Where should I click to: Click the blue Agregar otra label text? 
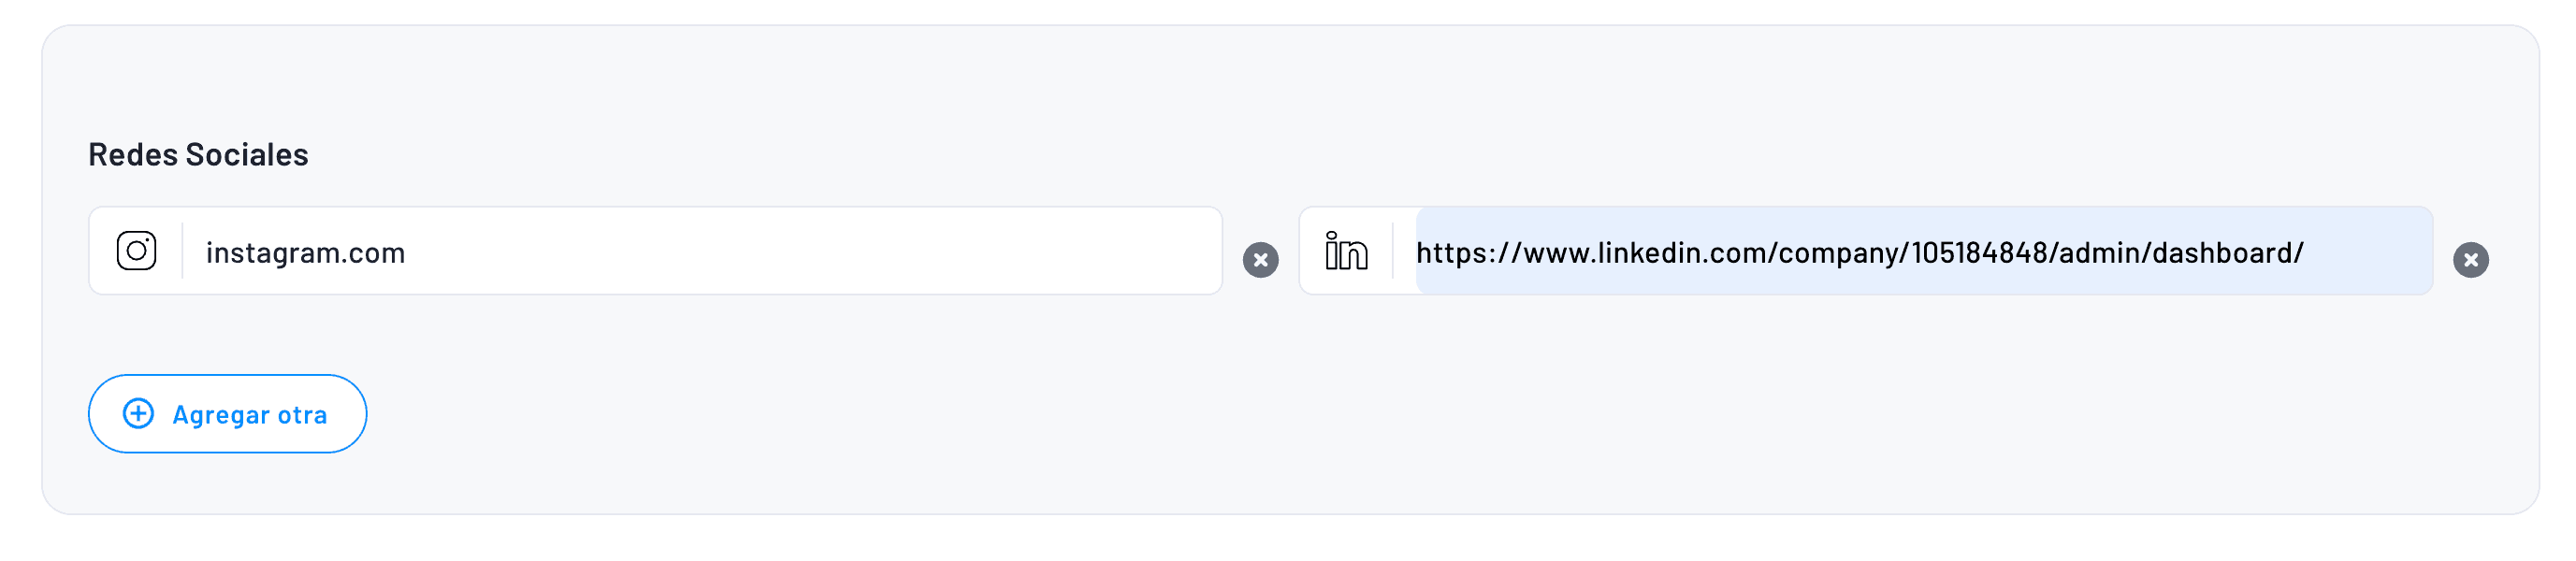tap(250, 415)
